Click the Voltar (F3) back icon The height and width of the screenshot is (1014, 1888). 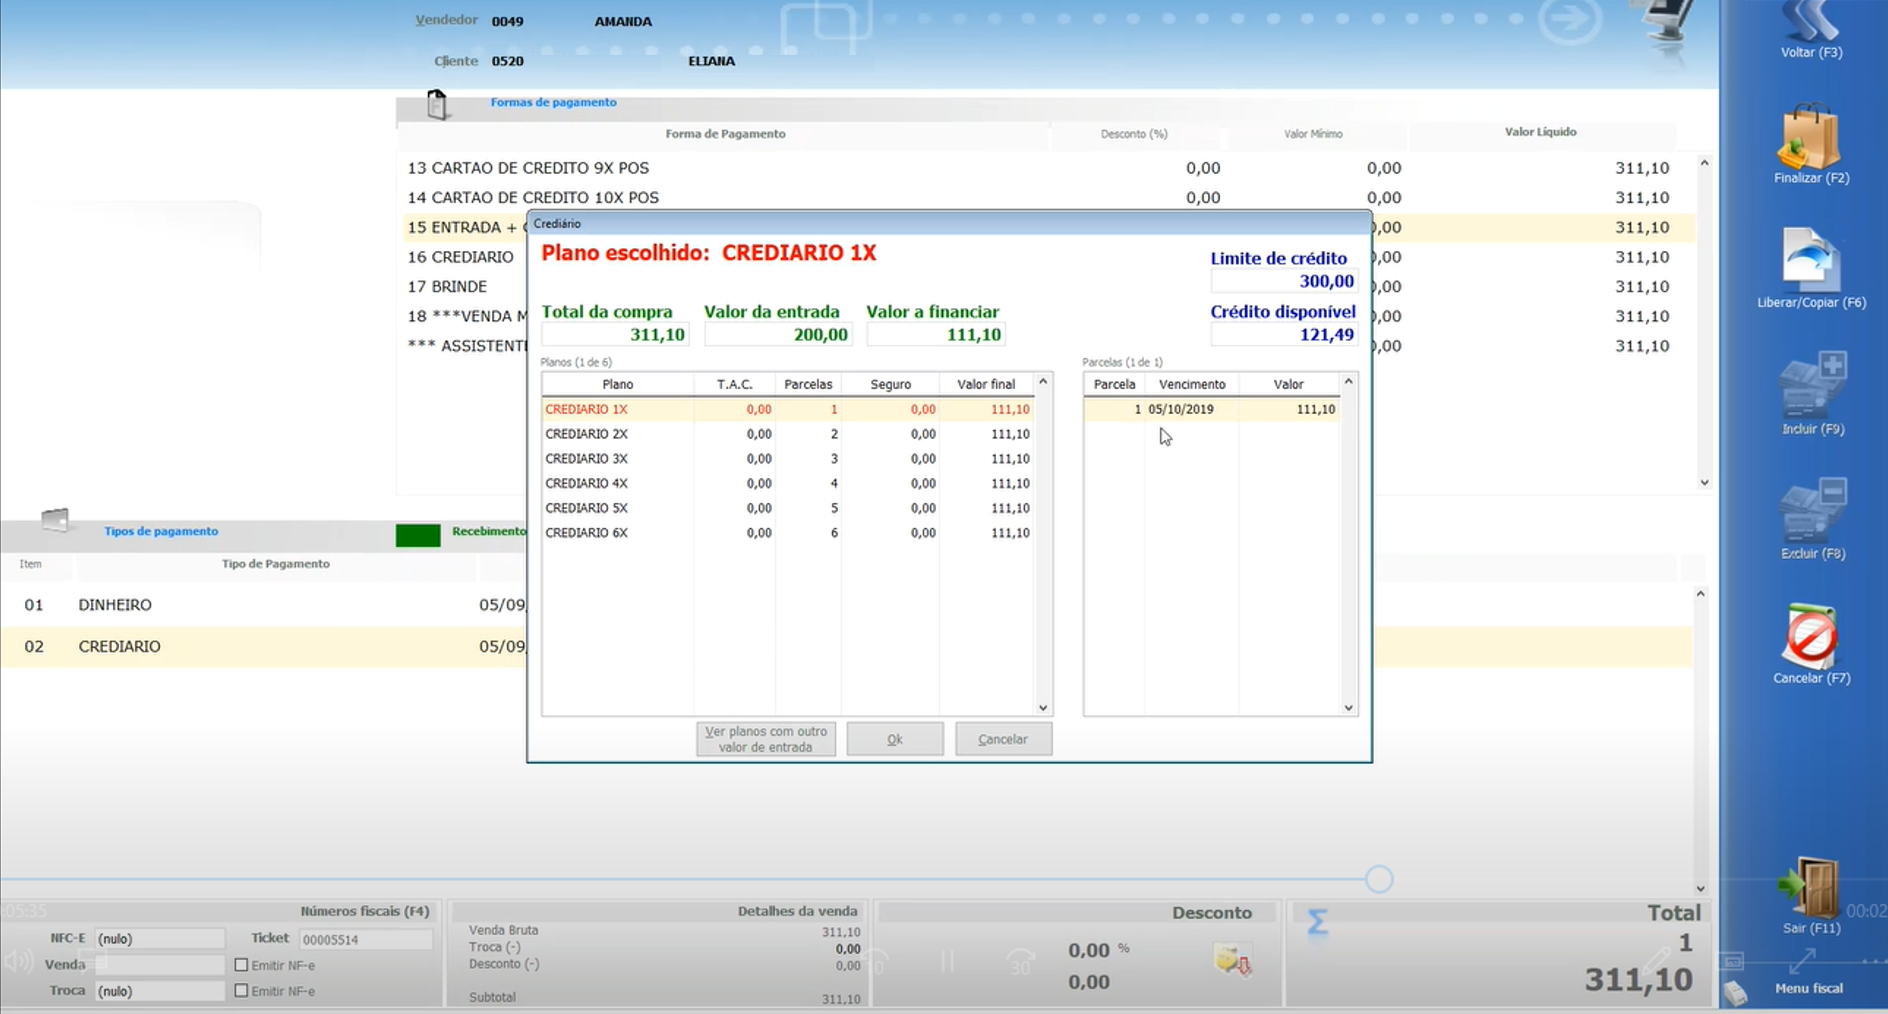(1811, 24)
